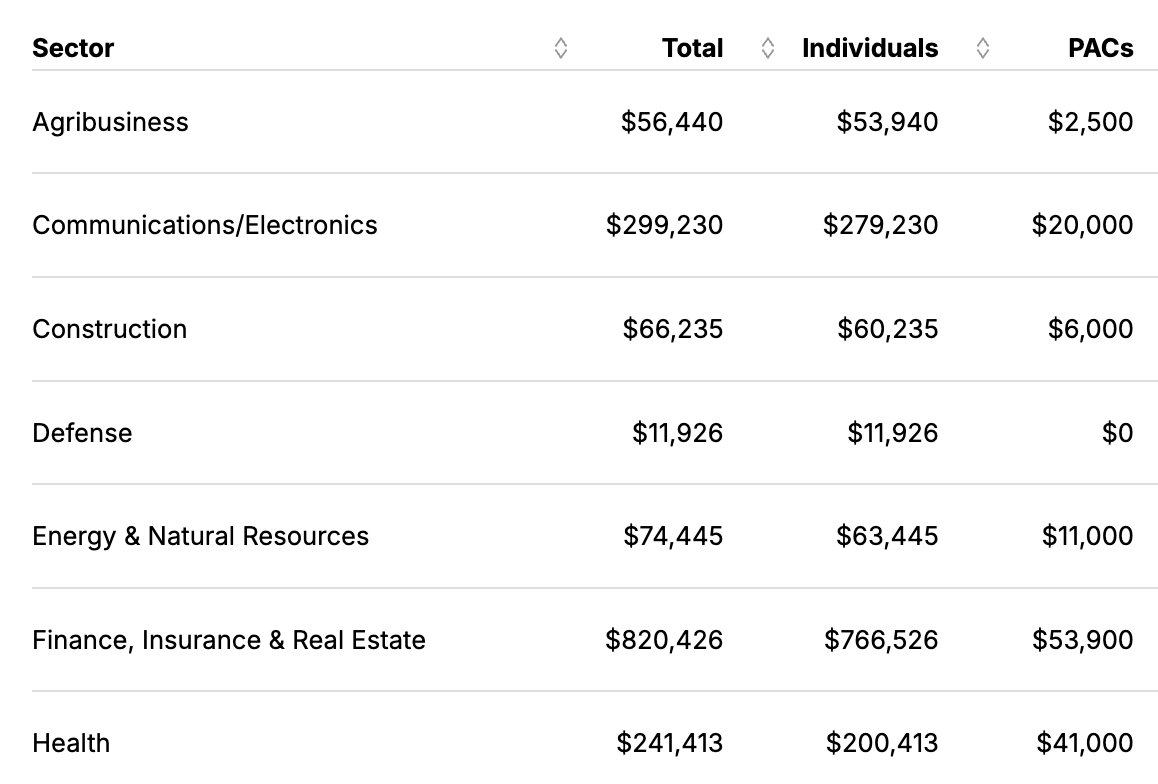1158x784 pixels.
Task: Click the sort icon beside Sector header
Action: (x=561, y=48)
